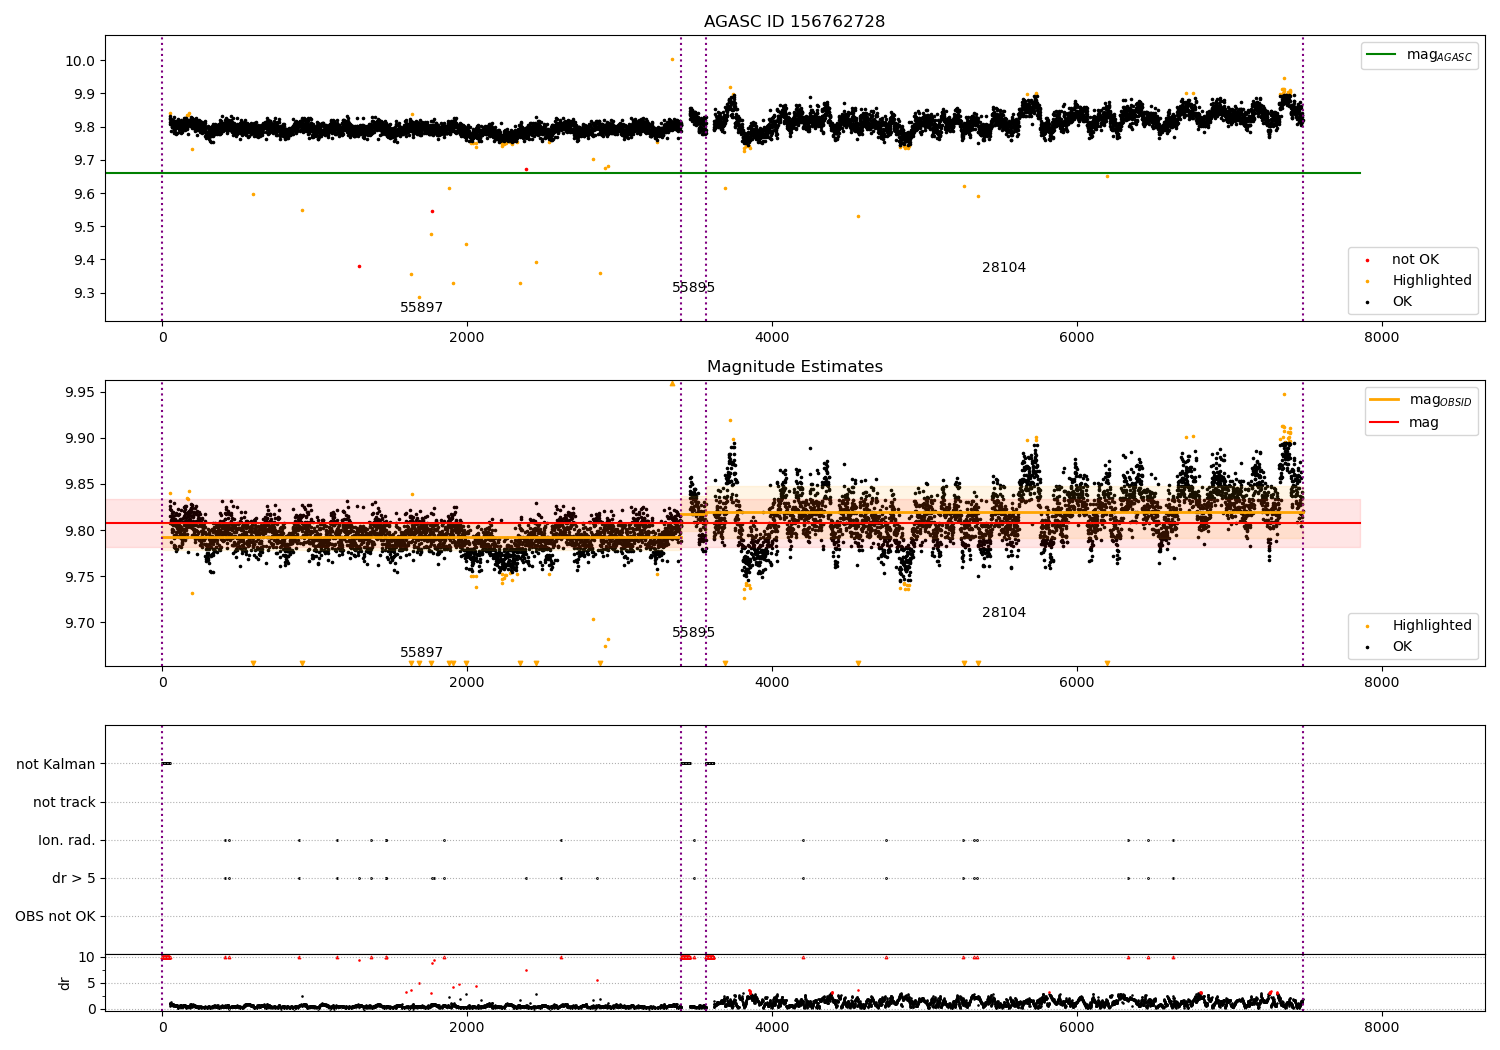Click y-axis tick '10' in bottom plot
This screenshot has width=1500, height=1050.
(86, 957)
